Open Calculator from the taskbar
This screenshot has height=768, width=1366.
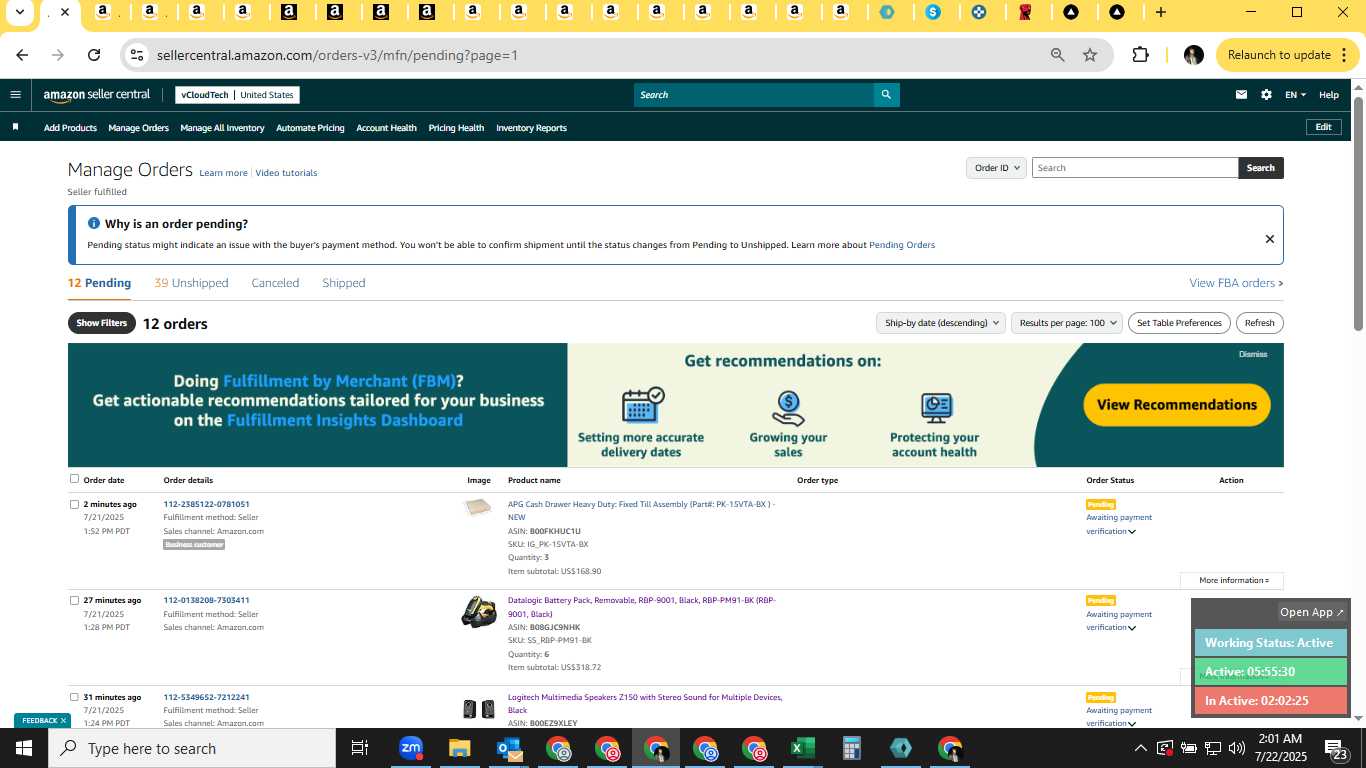[851, 748]
